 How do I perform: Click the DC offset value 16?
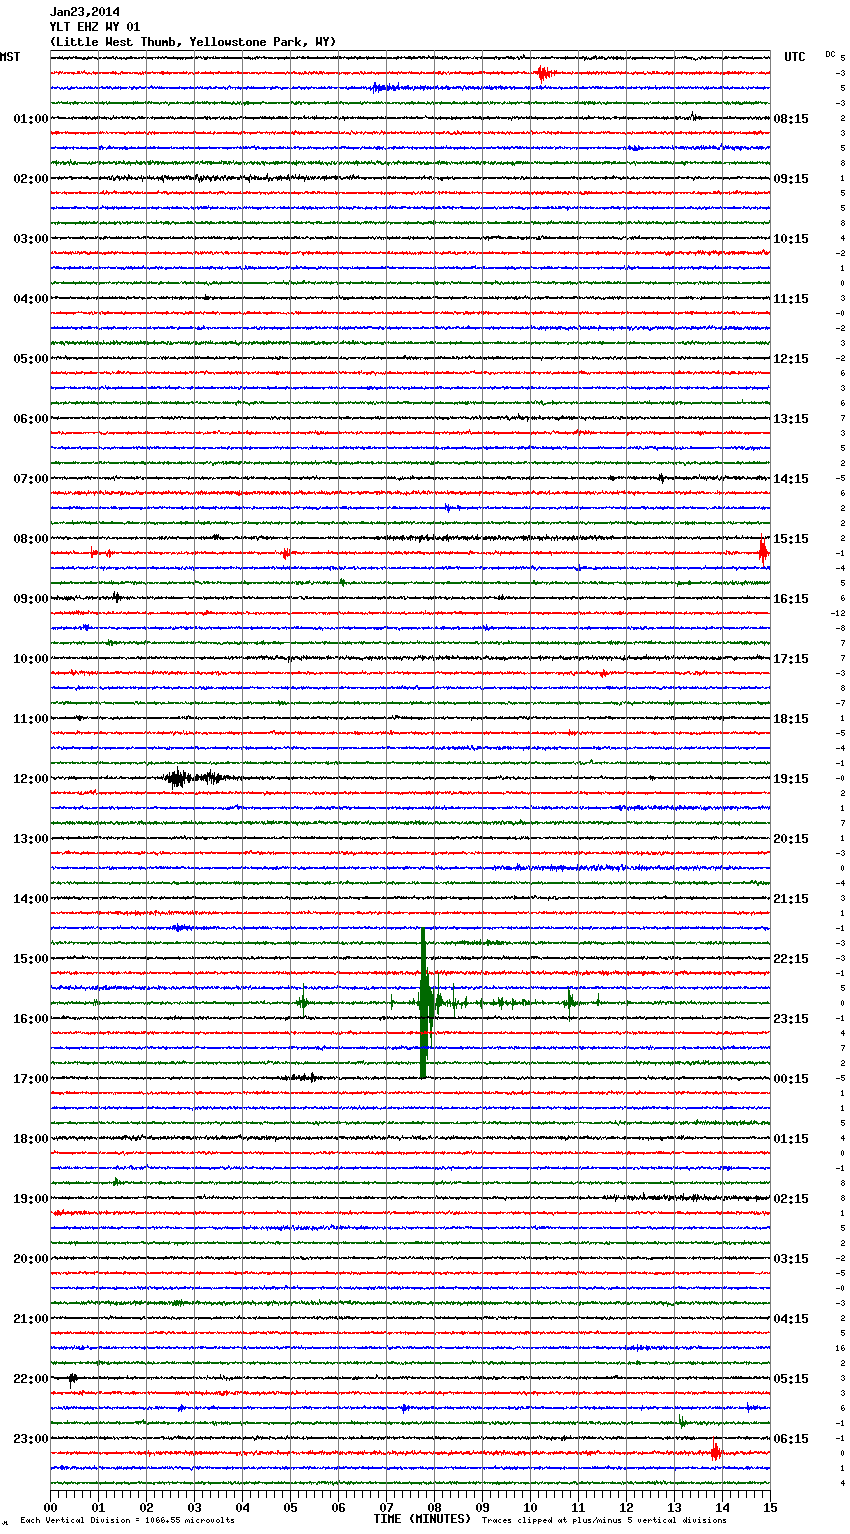coord(841,1348)
